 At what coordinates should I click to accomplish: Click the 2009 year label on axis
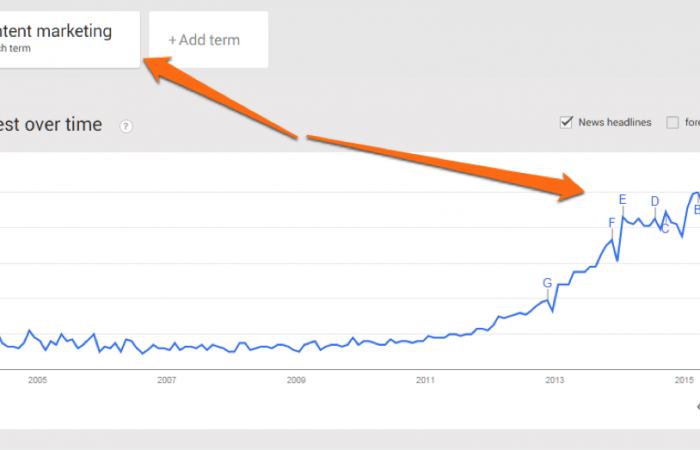point(296,380)
